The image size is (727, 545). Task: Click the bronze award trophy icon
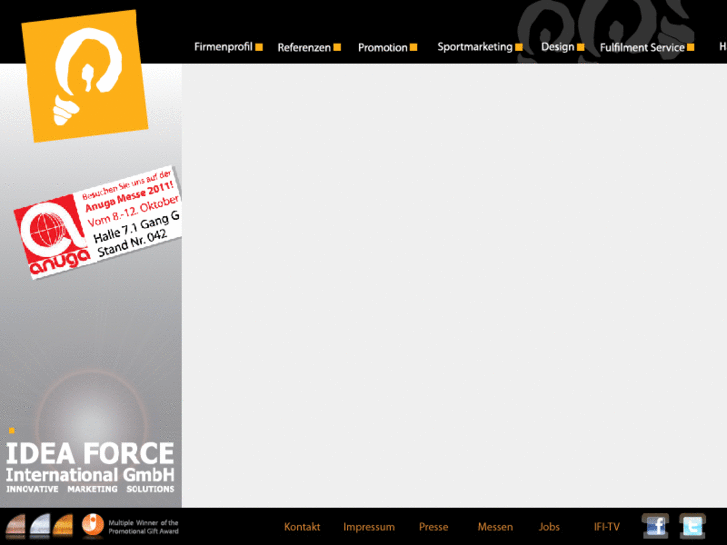click(15, 526)
